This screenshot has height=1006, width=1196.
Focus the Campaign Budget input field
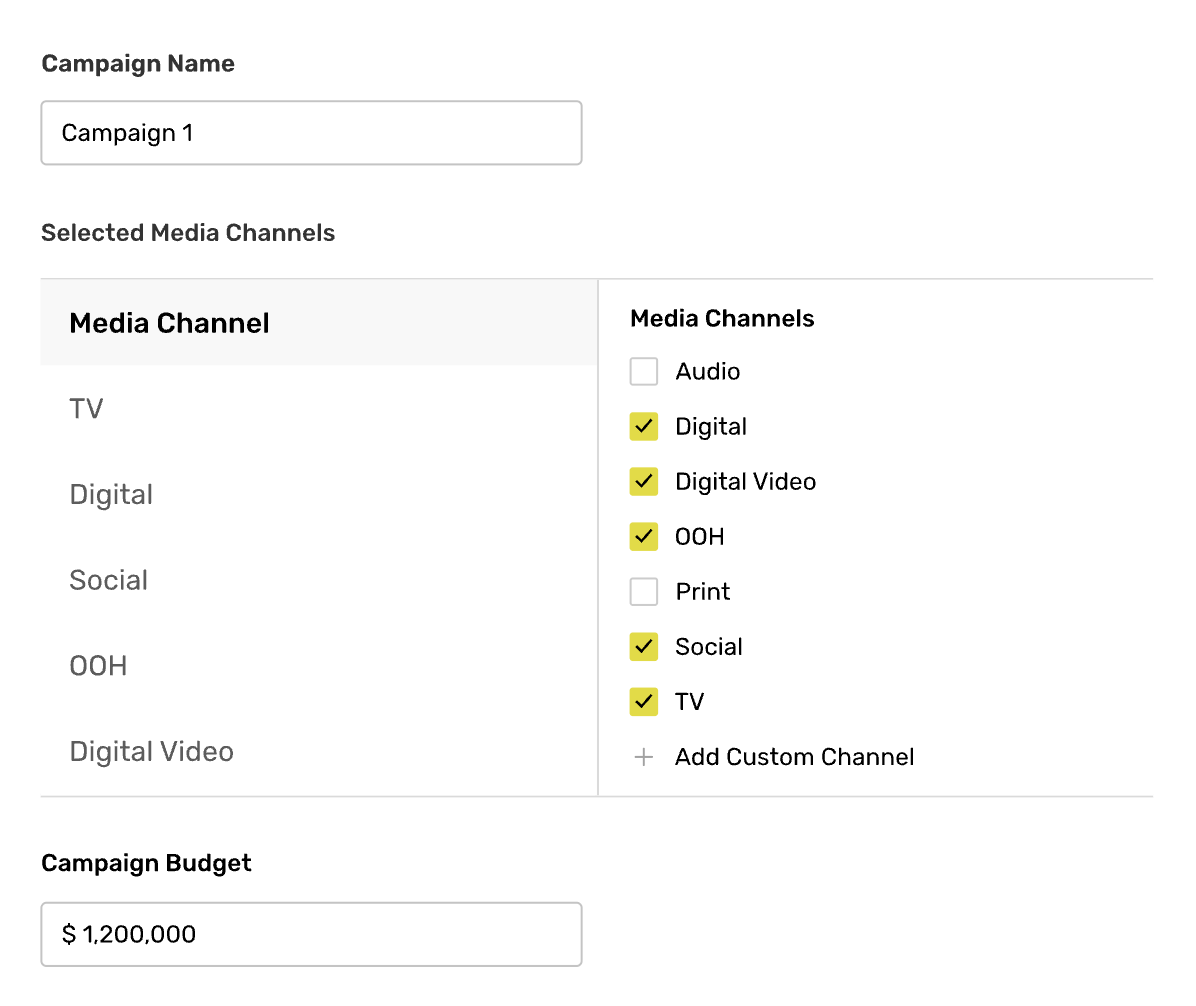[x=311, y=935]
